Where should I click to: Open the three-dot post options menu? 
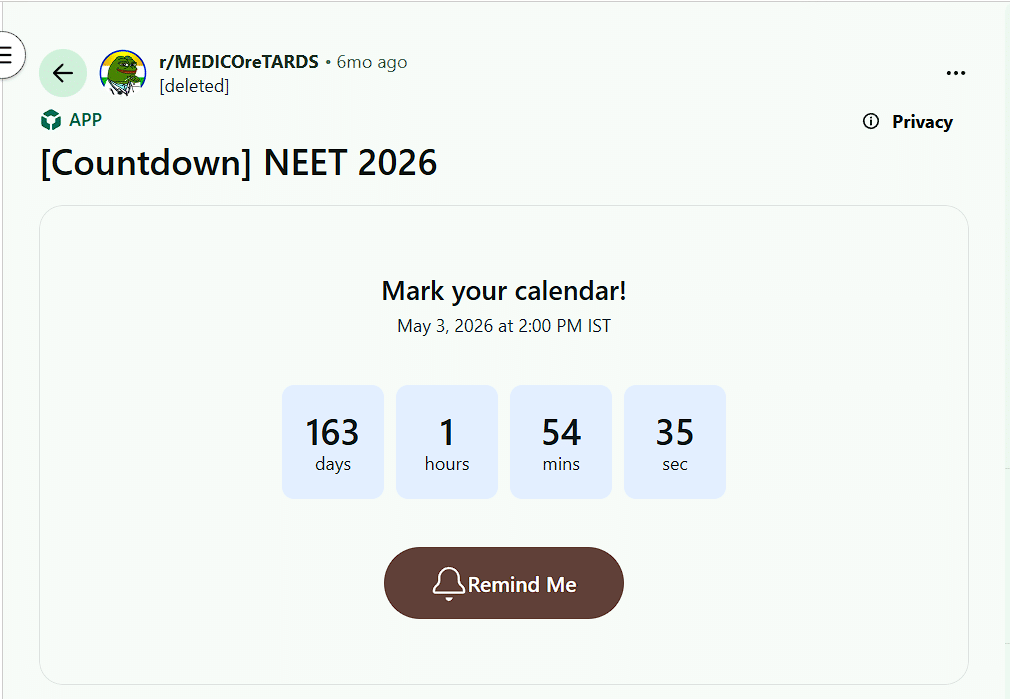(956, 73)
